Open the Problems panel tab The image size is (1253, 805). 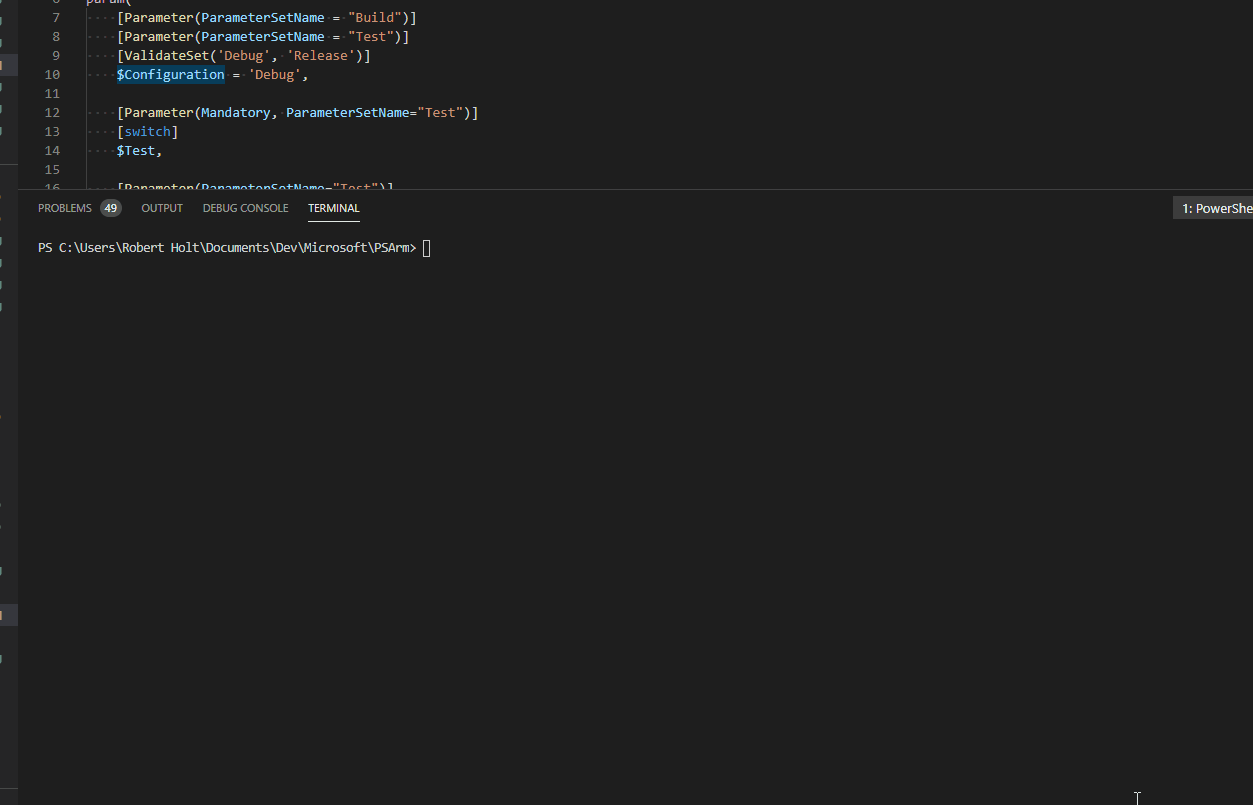tap(65, 208)
